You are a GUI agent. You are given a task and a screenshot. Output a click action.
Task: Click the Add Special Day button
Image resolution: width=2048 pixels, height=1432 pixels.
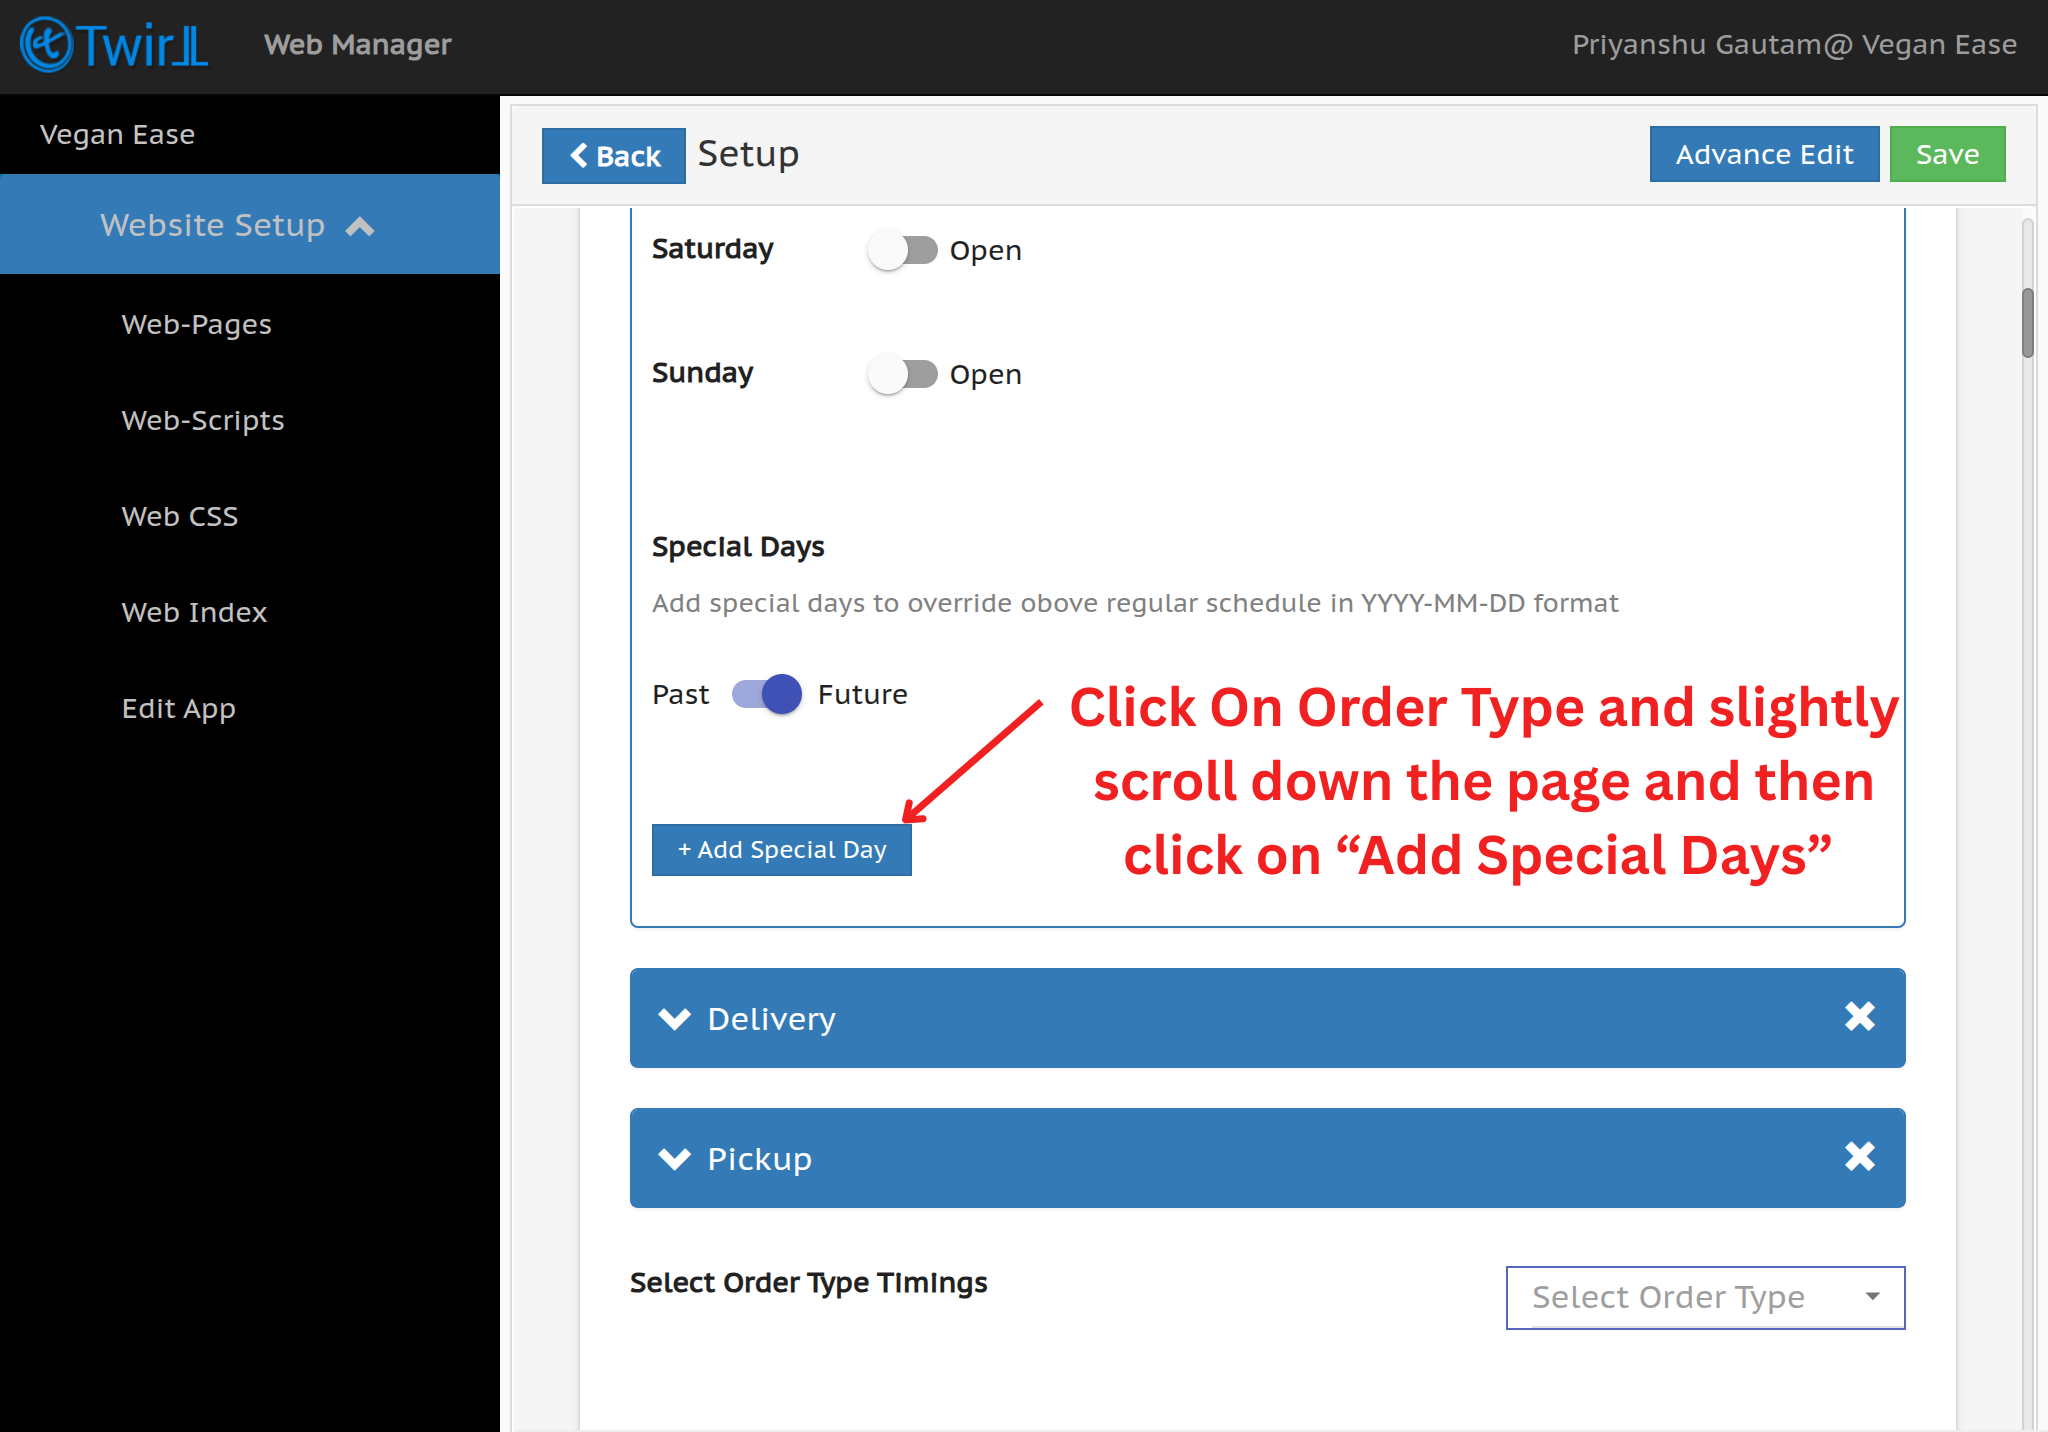coord(781,850)
